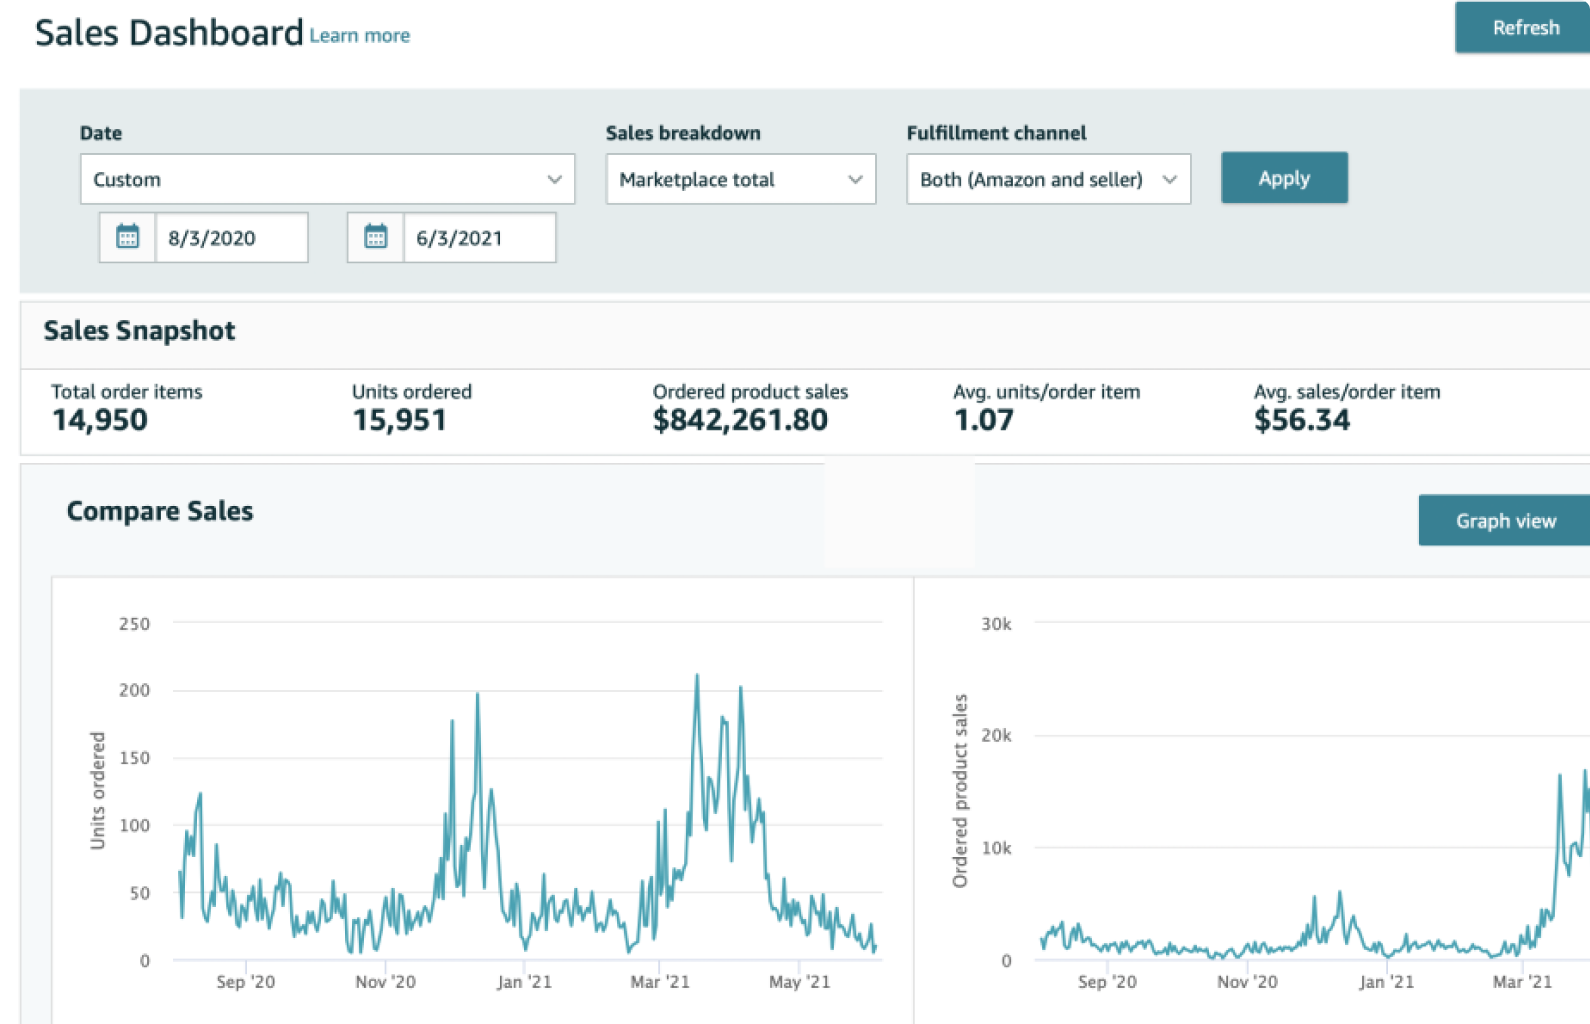Open the Fulfillment channel dropdown
The height and width of the screenshot is (1024, 1590).
click(x=1048, y=179)
